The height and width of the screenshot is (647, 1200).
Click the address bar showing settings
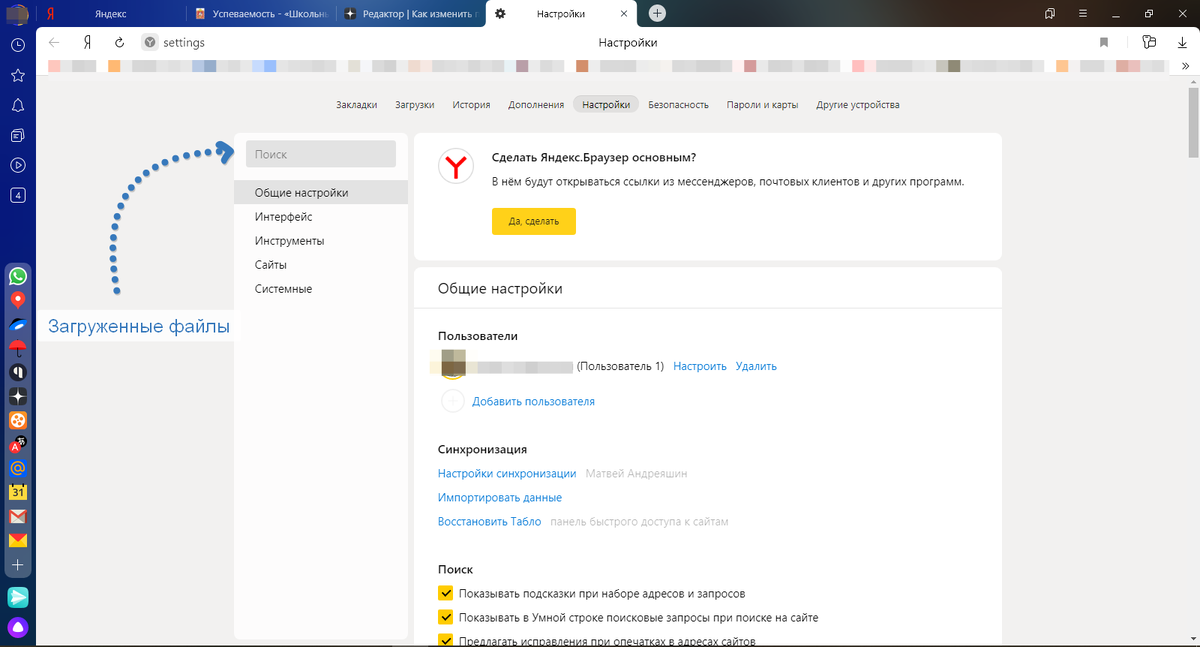(x=182, y=43)
